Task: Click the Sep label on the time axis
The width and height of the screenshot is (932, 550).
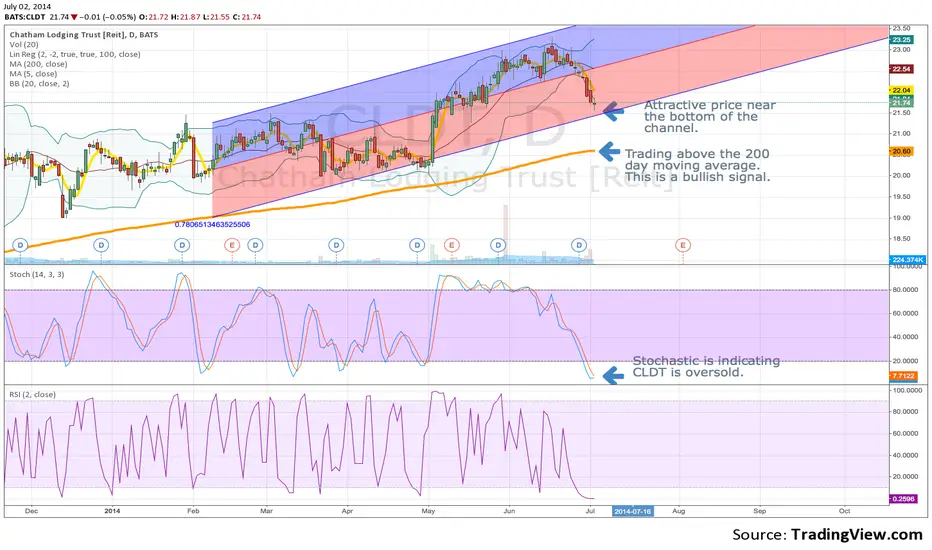Action: pos(760,511)
